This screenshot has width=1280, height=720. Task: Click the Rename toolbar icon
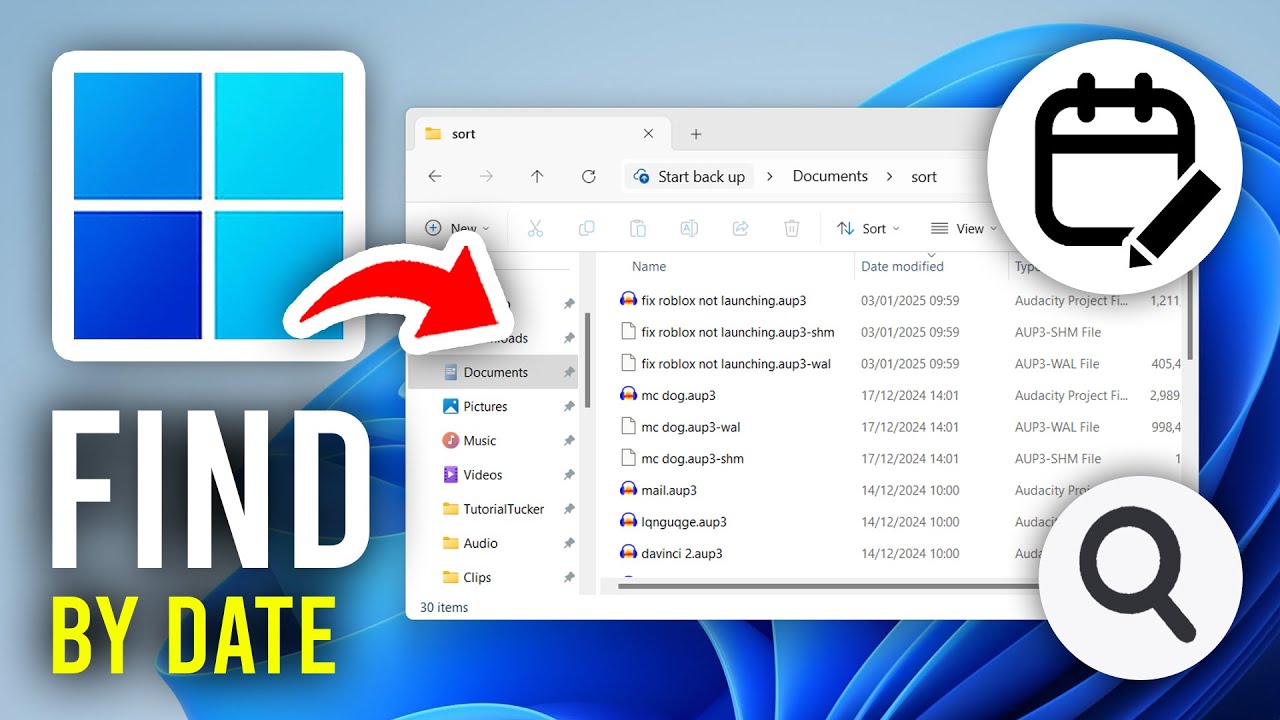click(689, 228)
